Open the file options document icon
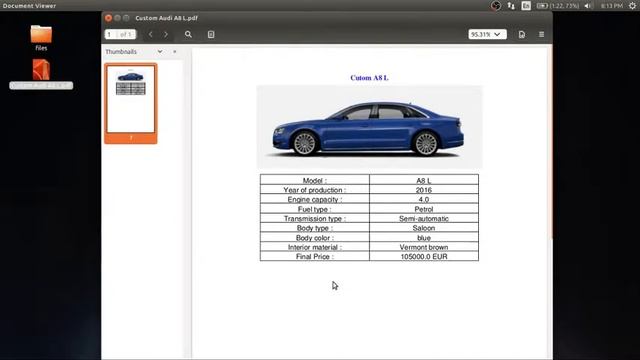 tap(522, 35)
